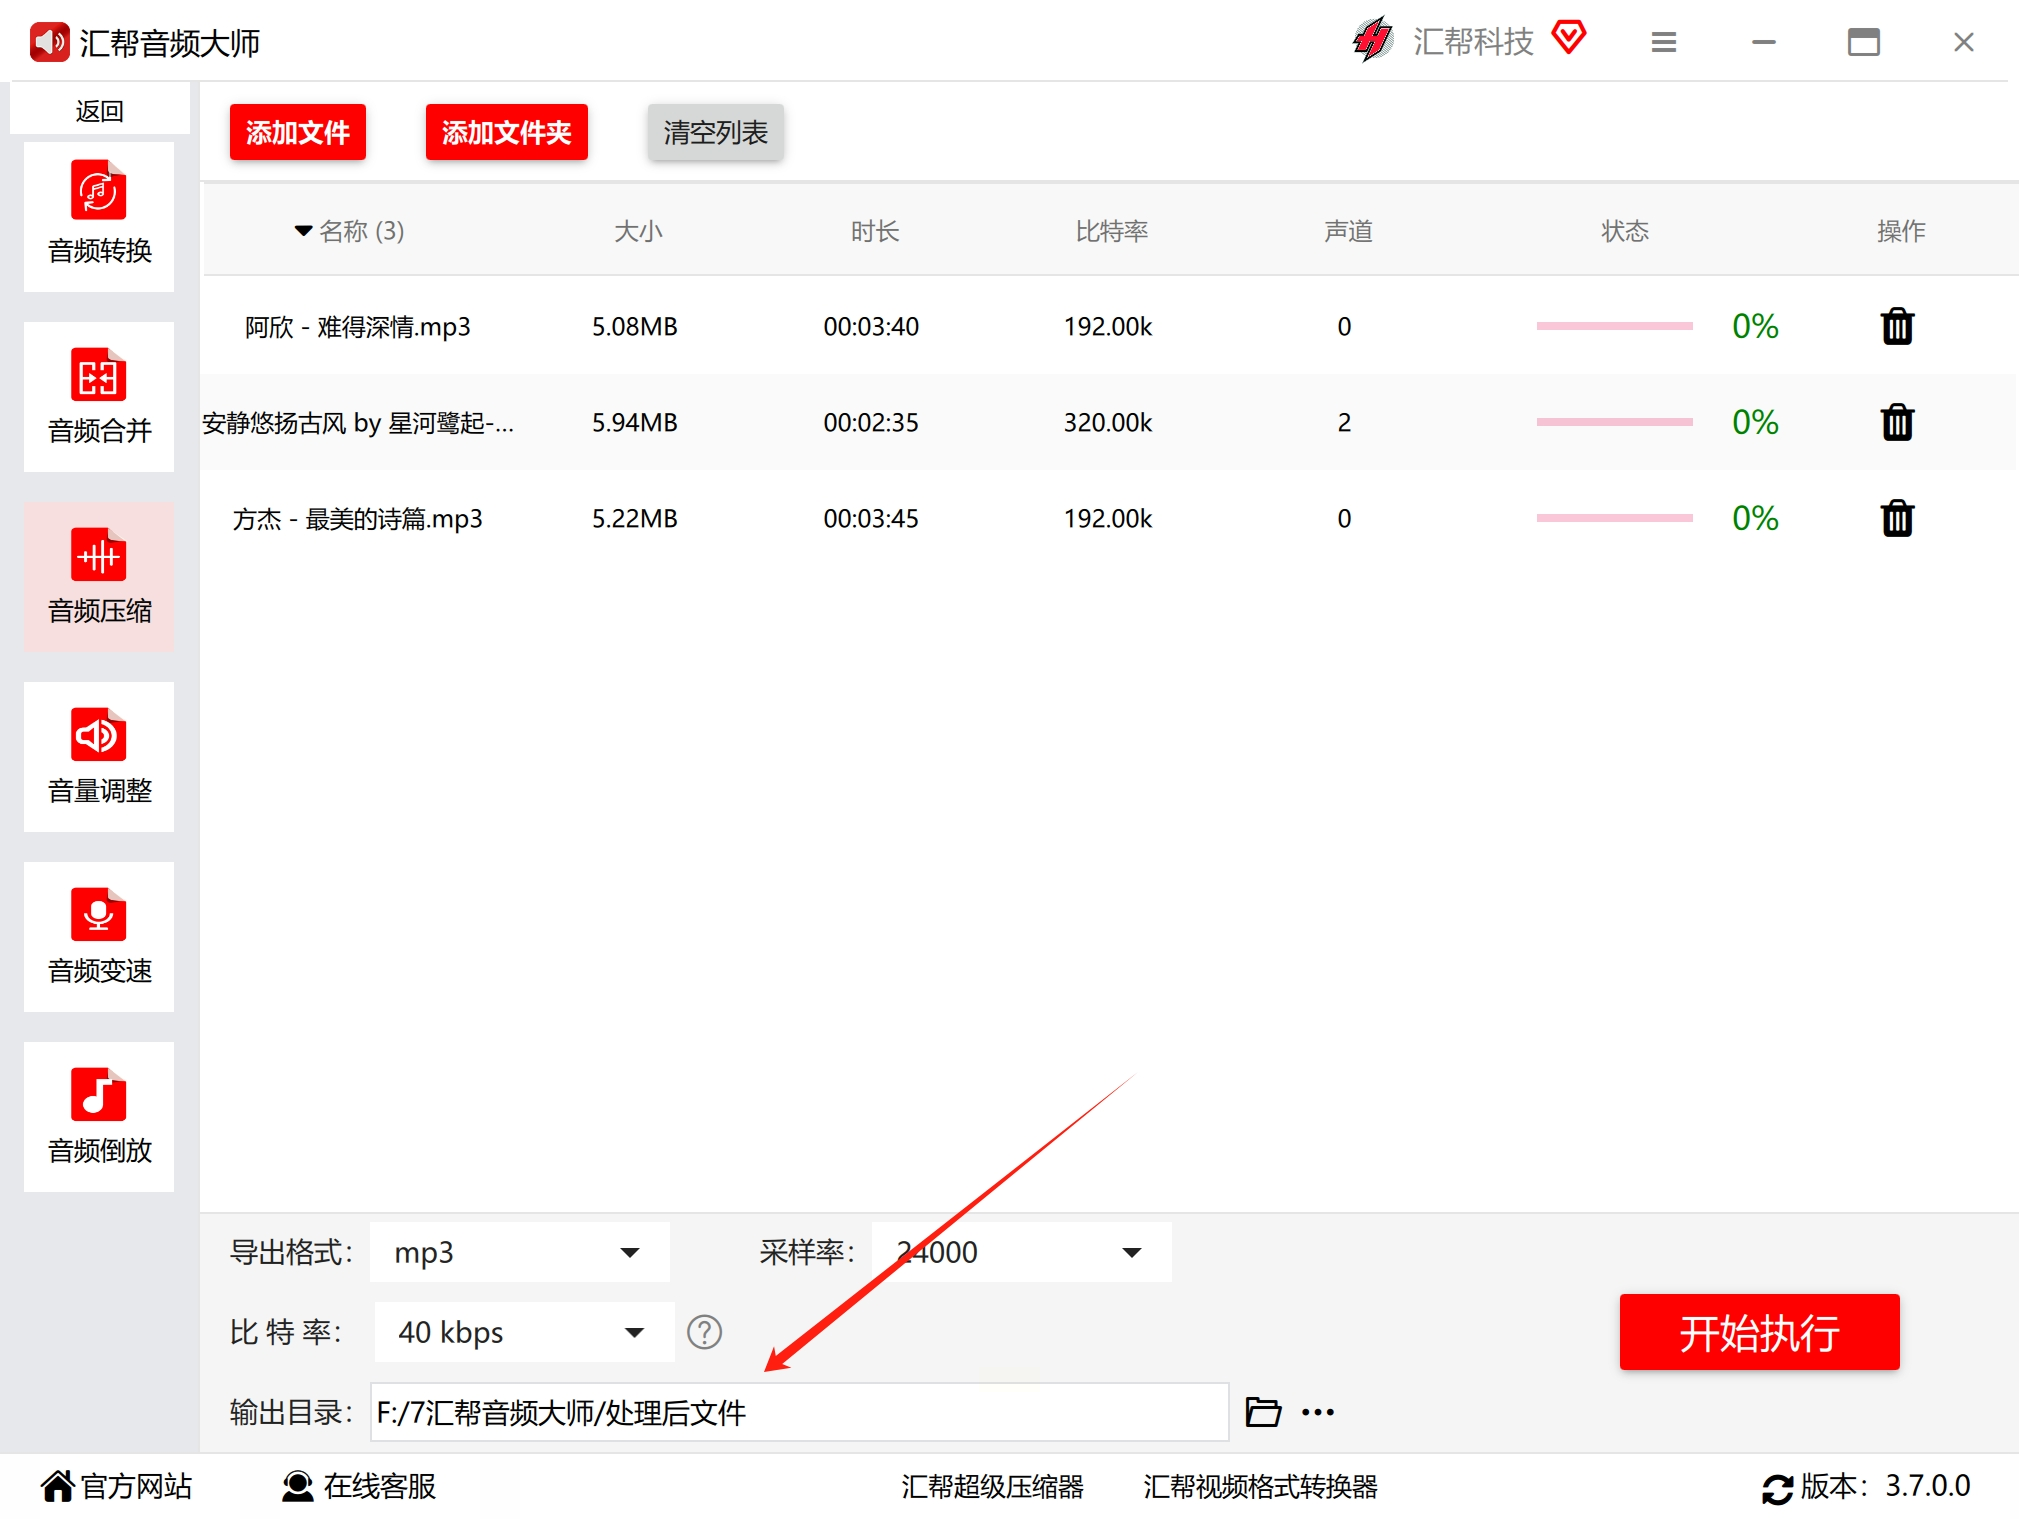Viewport: 2019px width, 1519px height.
Task: Click the 汇帮音频大师 app logo icon
Action: [x=49, y=42]
